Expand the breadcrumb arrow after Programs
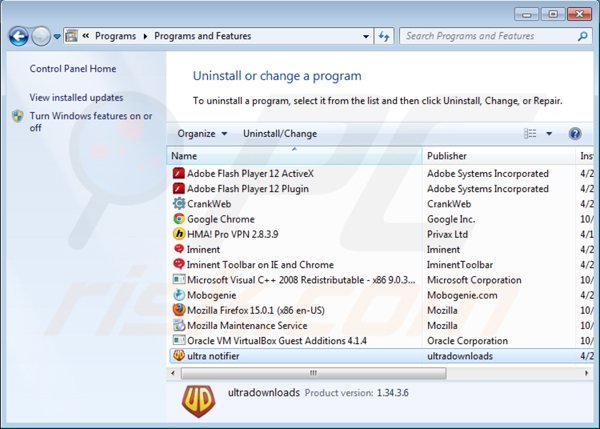 pos(145,36)
